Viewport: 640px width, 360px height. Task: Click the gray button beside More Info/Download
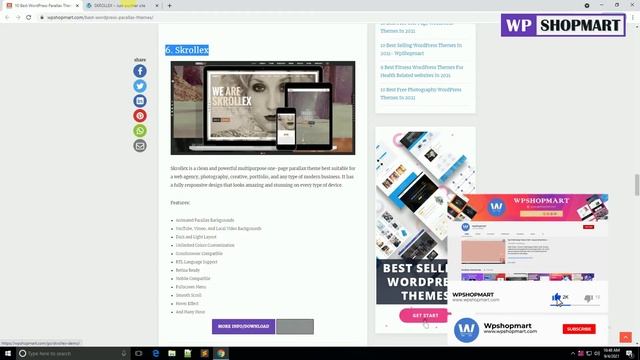(x=295, y=327)
